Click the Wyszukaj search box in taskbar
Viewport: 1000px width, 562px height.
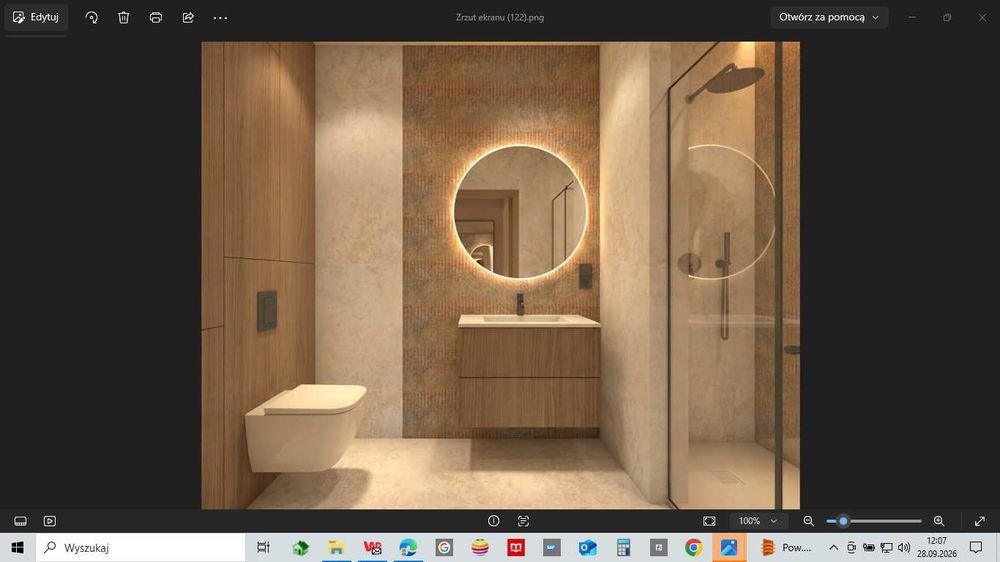[140, 547]
